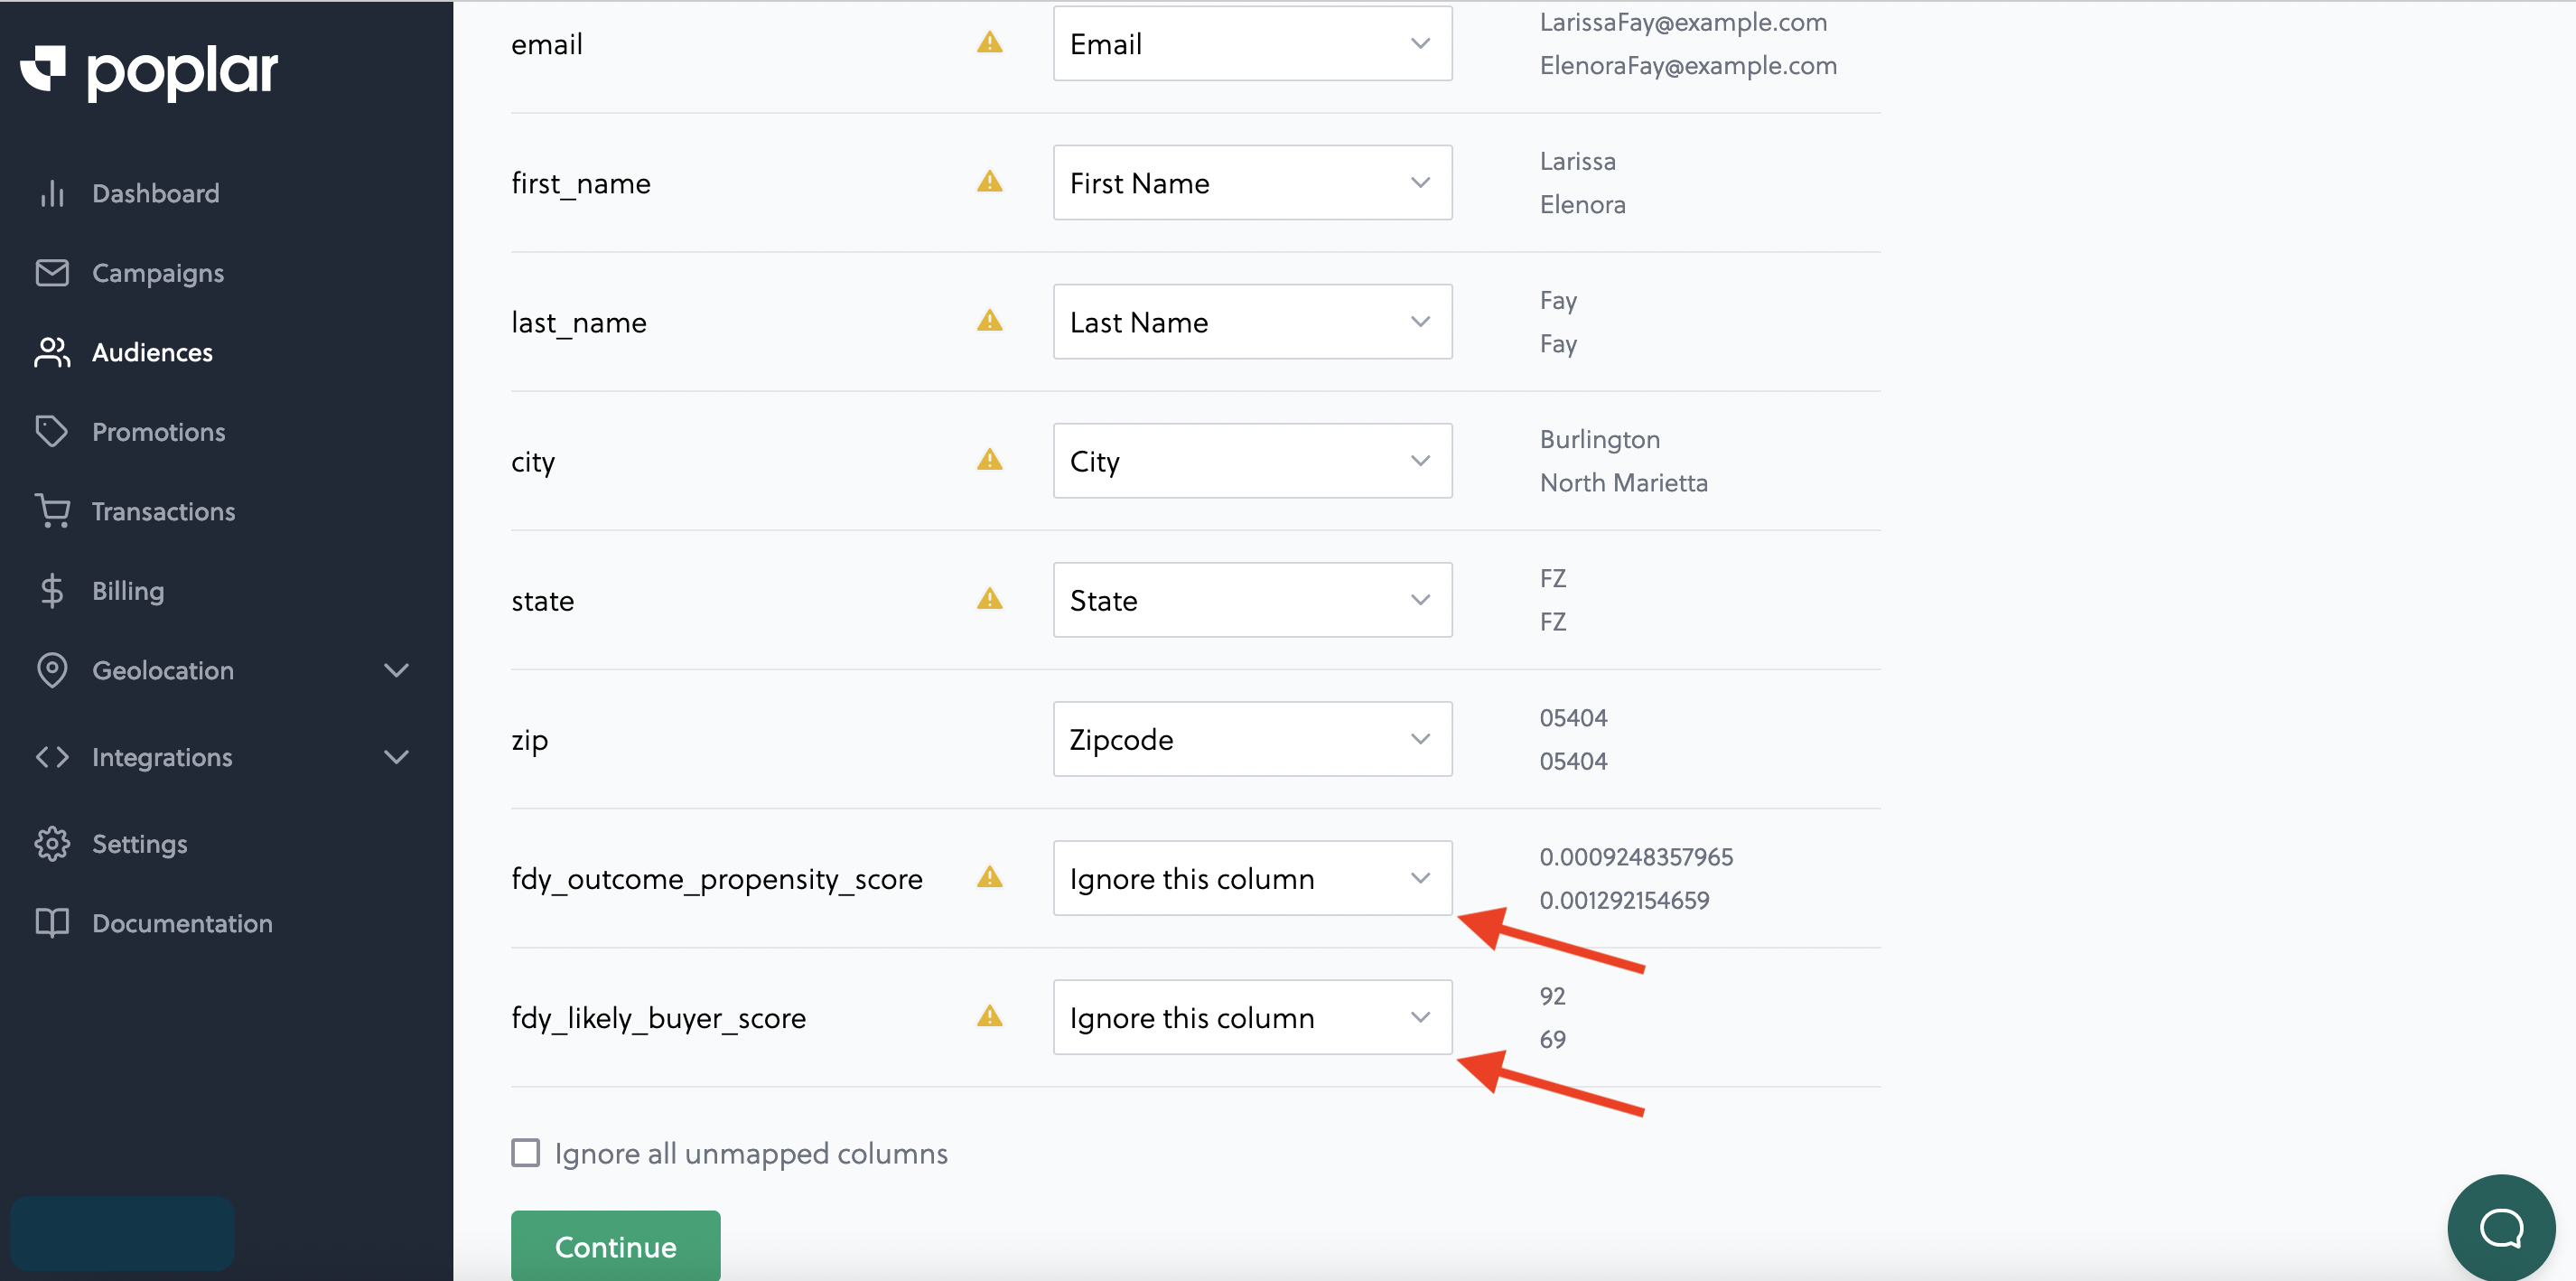Click the dark button at sidebar bottom

point(122,1234)
